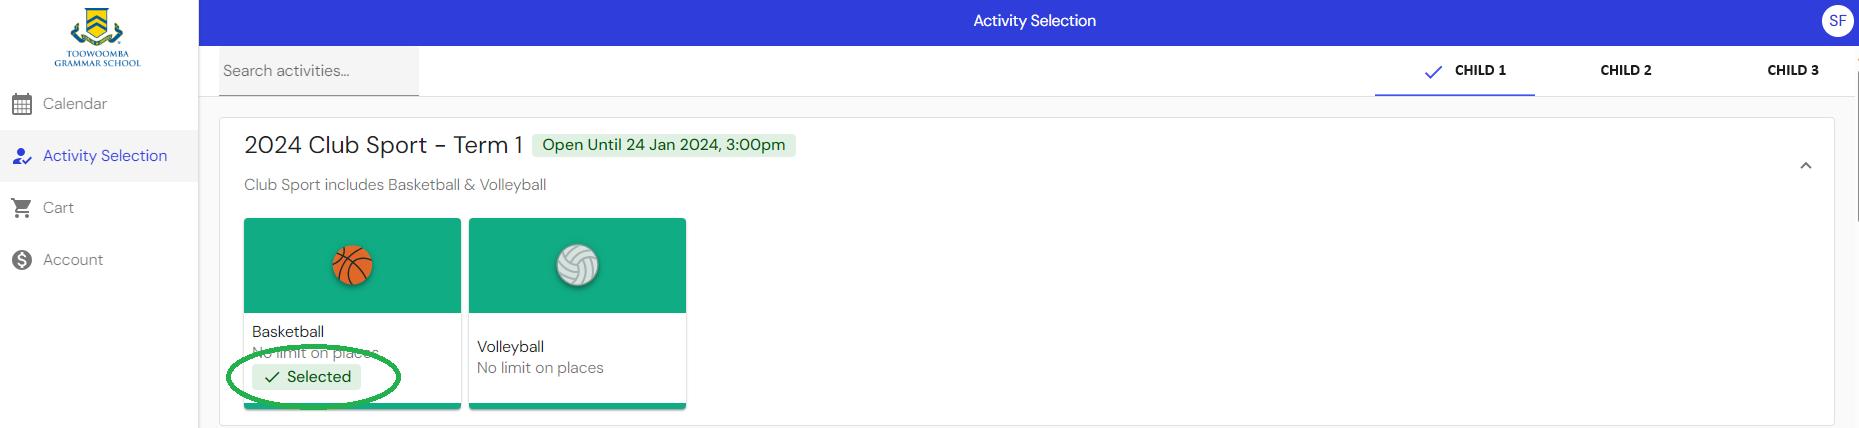Image resolution: width=1859 pixels, height=428 pixels.
Task: Click the Account dollar icon
Action: (x=21, y=260)
